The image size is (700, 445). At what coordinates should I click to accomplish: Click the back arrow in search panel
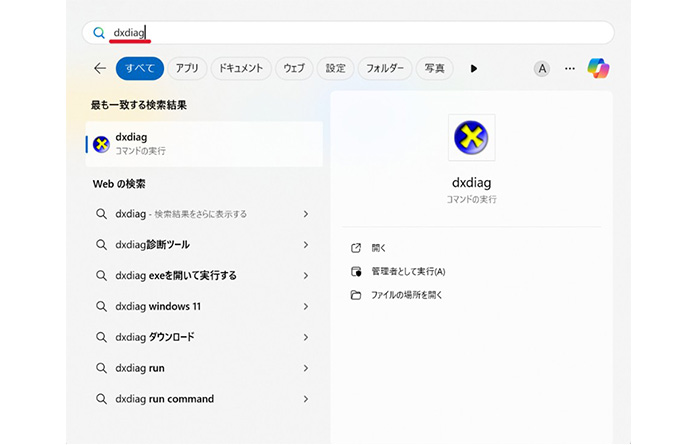tap(99, 68)
